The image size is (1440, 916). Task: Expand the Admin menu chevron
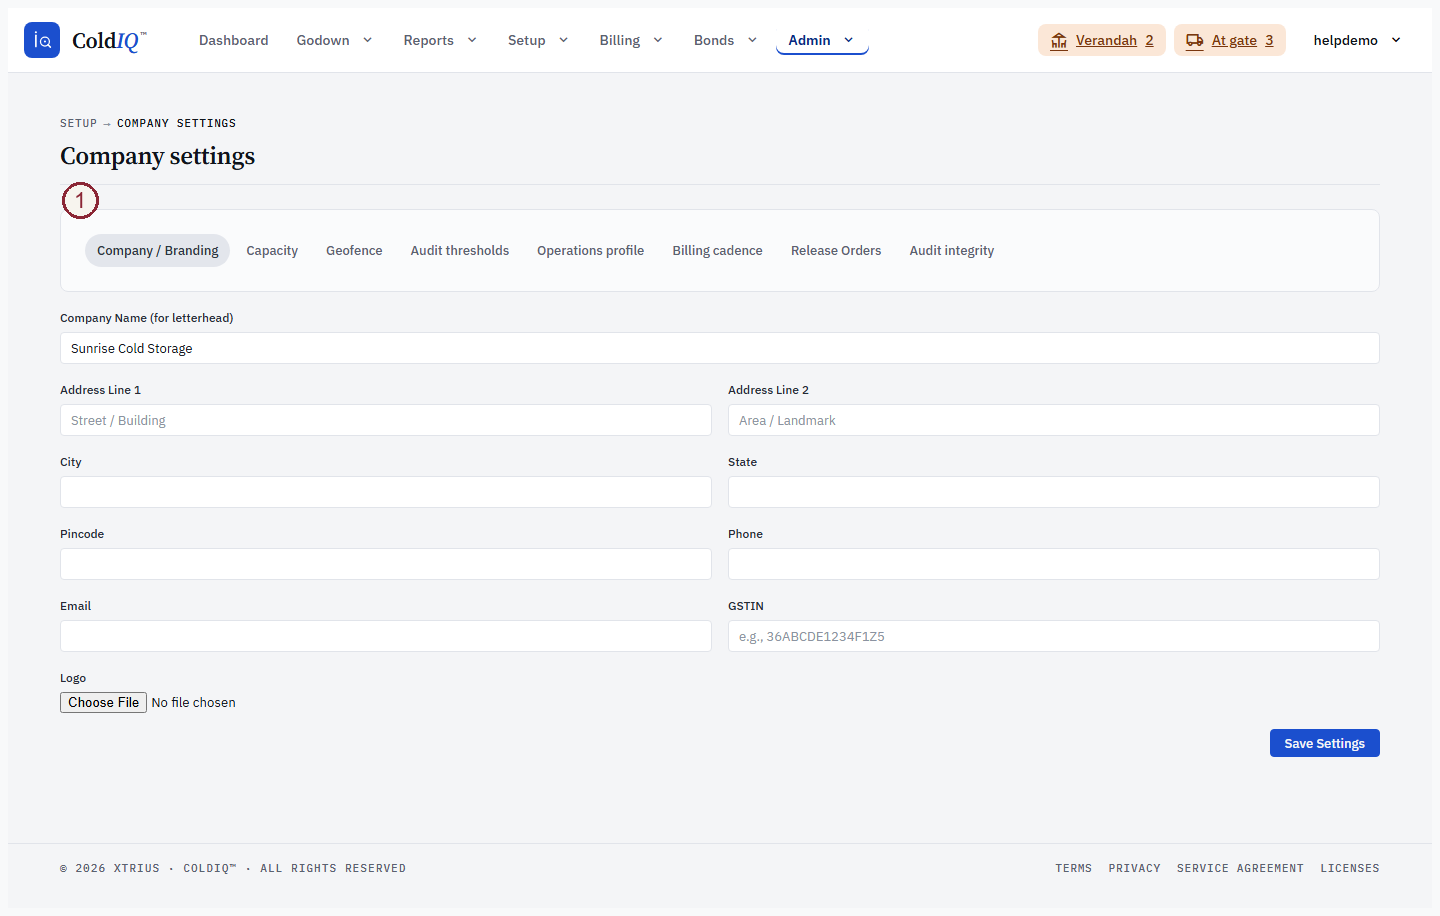[849, 40]
